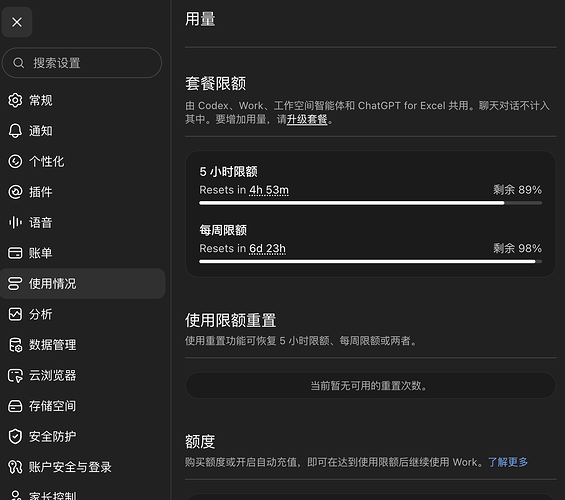Open 云浏览器 icon section
The width and height of the screenshot is (565, 500).
click(15, 375)
